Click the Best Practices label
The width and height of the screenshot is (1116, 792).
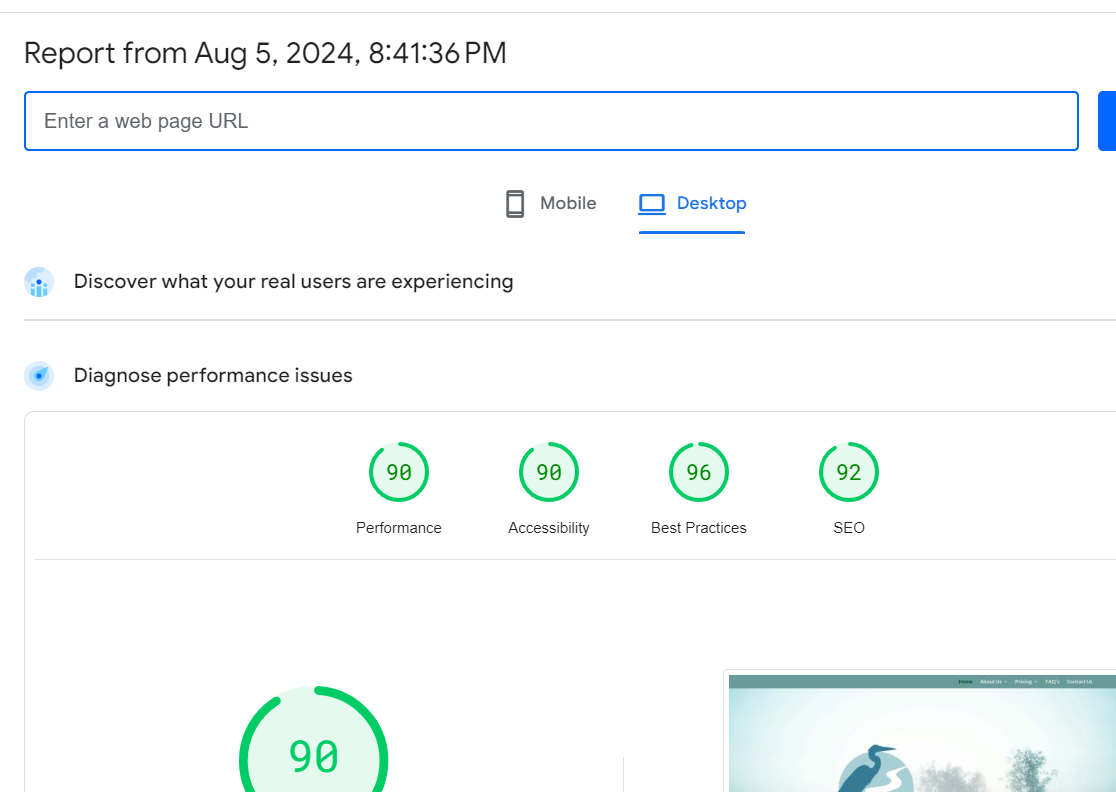[699, 528]
